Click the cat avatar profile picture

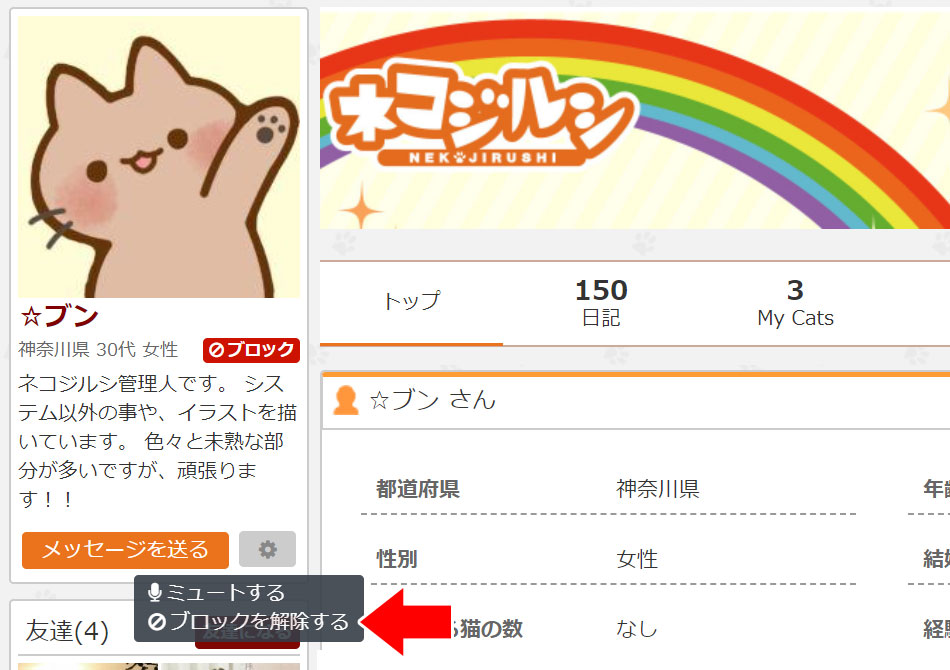click(x=159, y=156)
